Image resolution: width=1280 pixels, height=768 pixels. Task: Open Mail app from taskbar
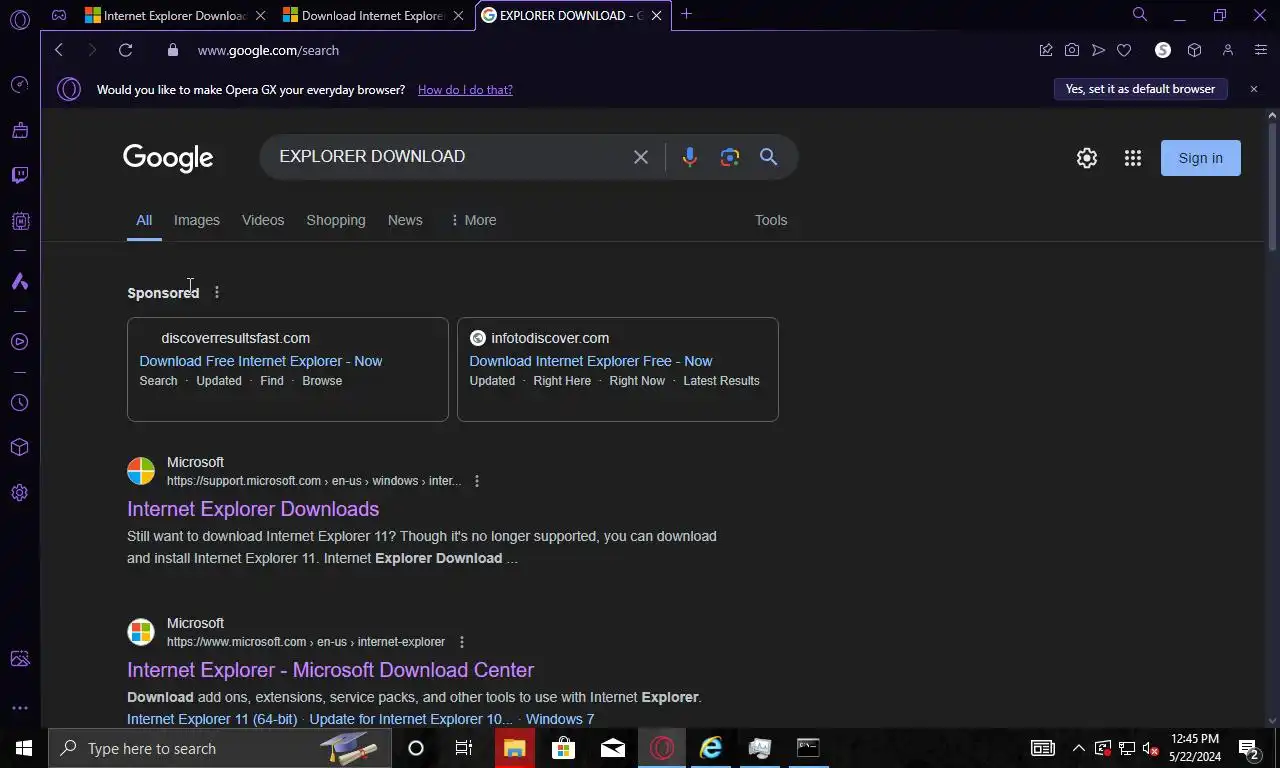coord(613,748)
